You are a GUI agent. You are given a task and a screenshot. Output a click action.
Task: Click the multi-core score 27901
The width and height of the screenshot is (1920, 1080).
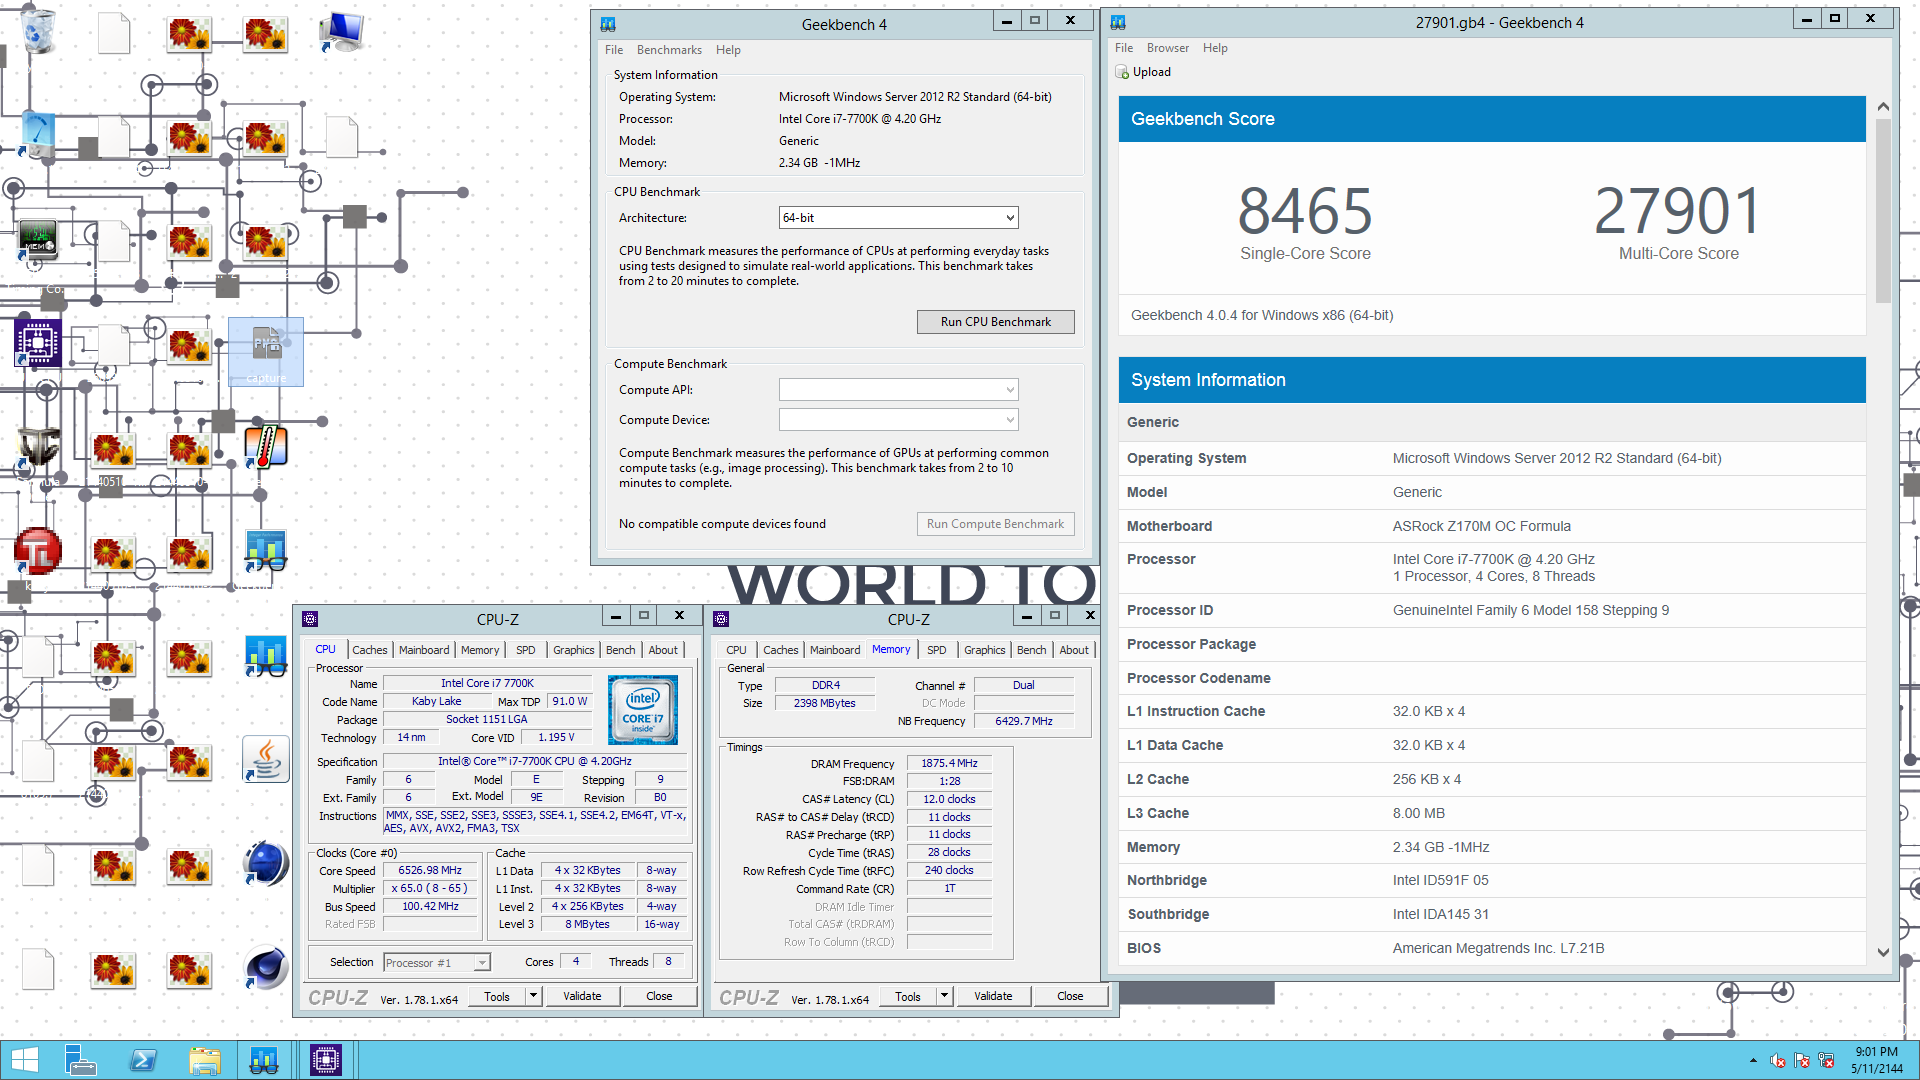pos(1678,211)
